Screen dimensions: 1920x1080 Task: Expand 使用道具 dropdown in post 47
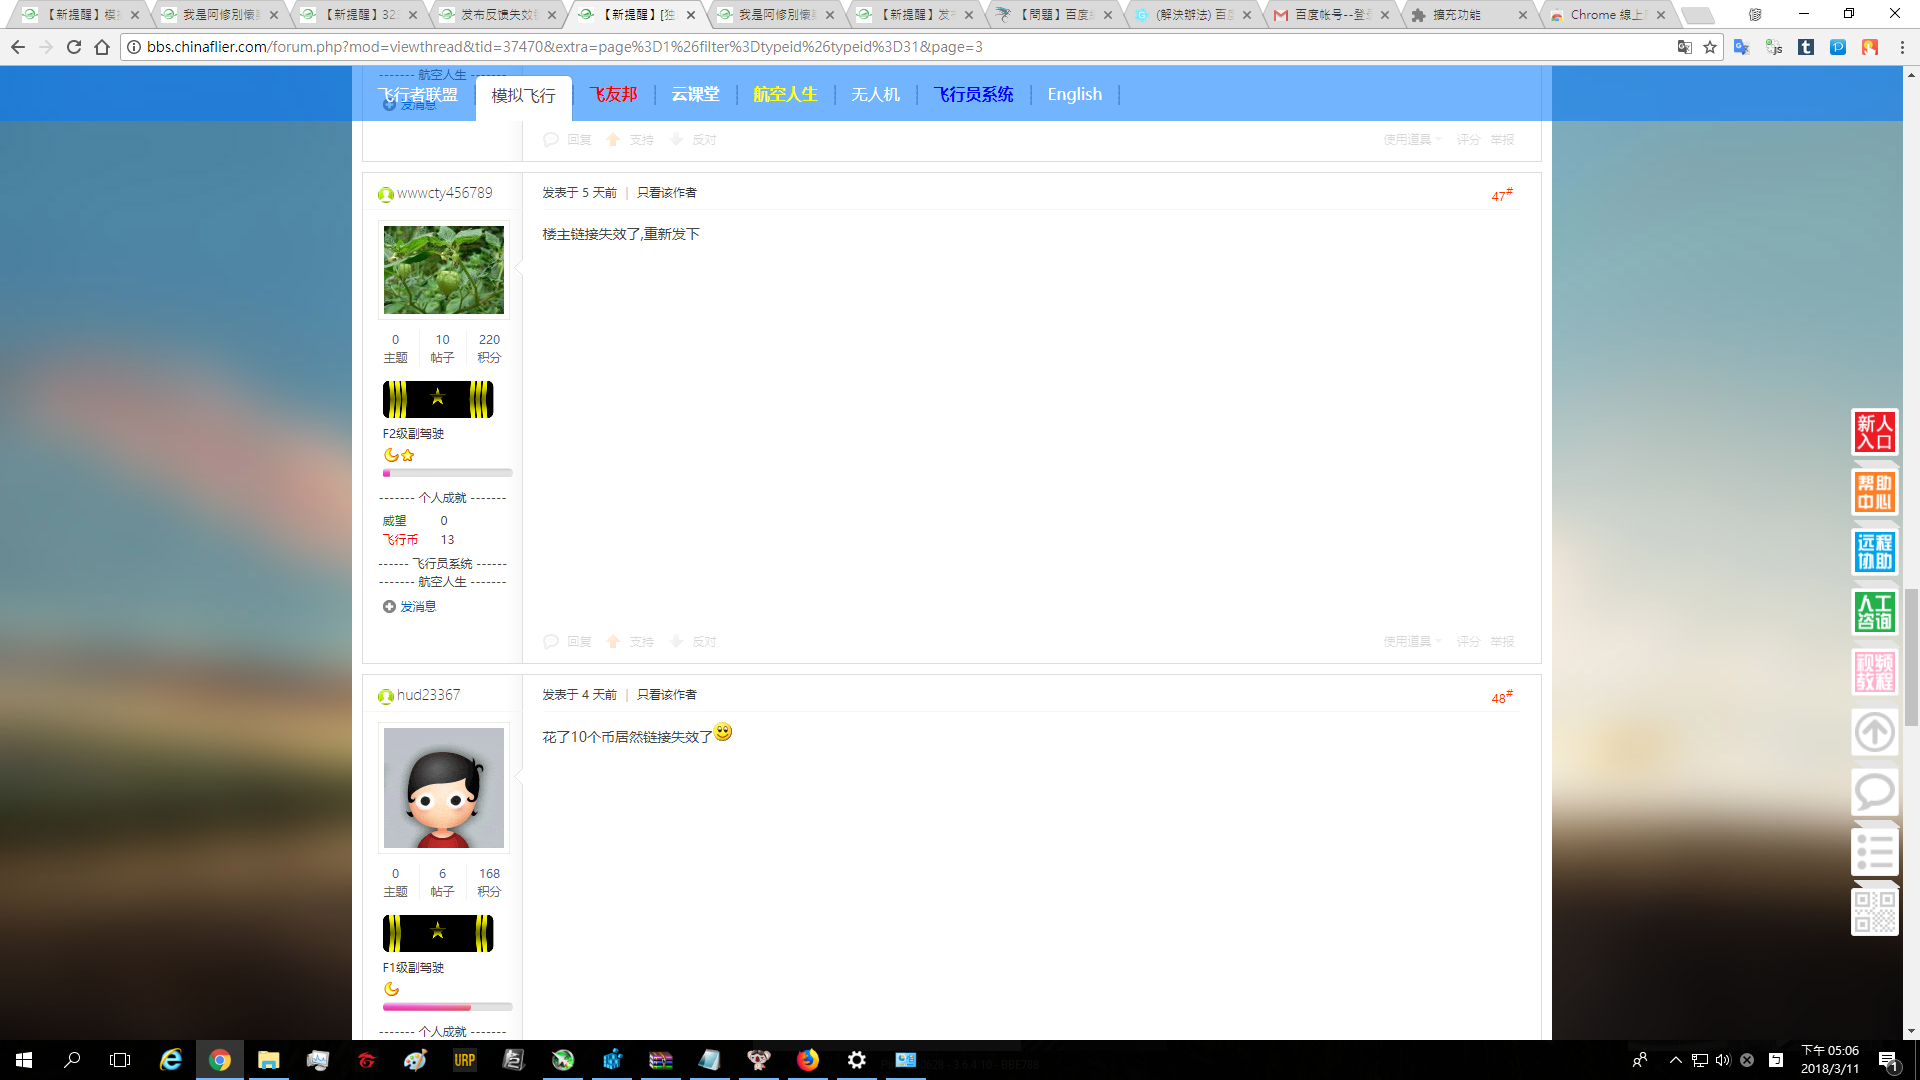coord(1412,641)
